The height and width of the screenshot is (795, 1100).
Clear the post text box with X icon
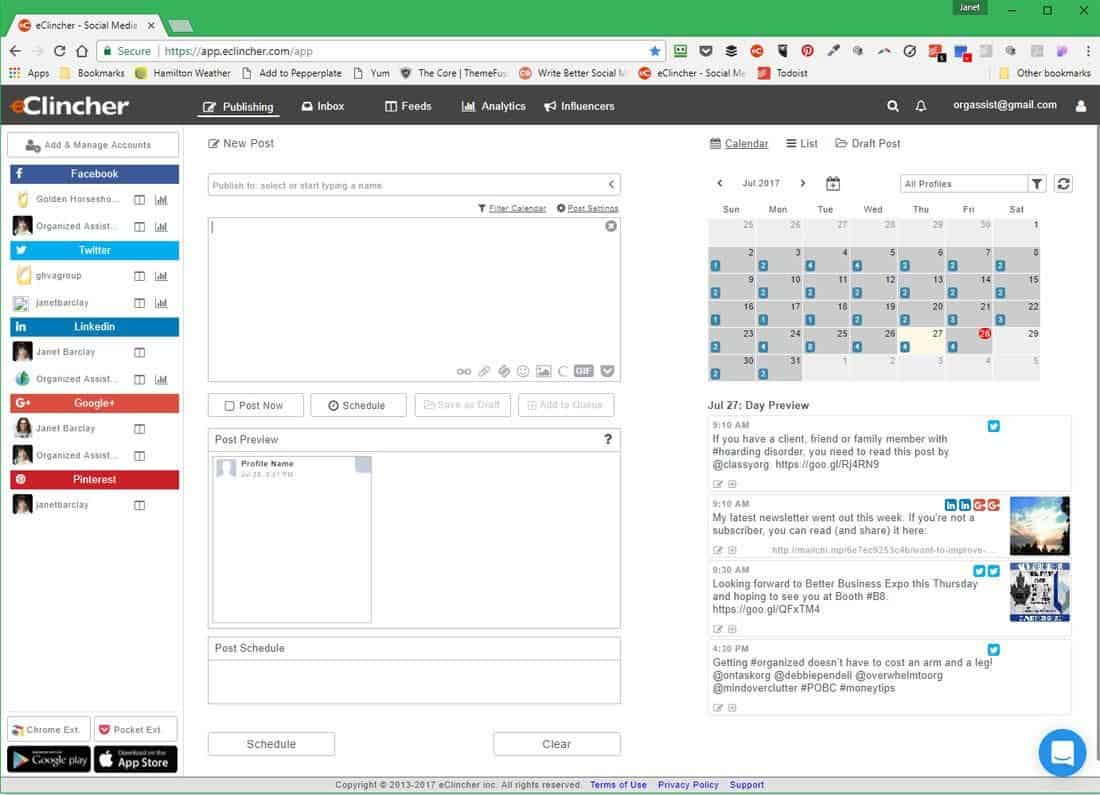click(x=611, y=226)
